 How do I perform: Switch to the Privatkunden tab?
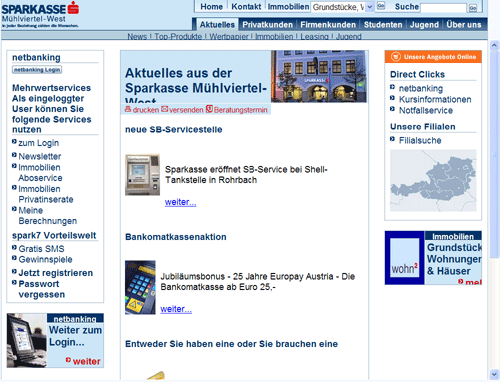click(267, 25)
